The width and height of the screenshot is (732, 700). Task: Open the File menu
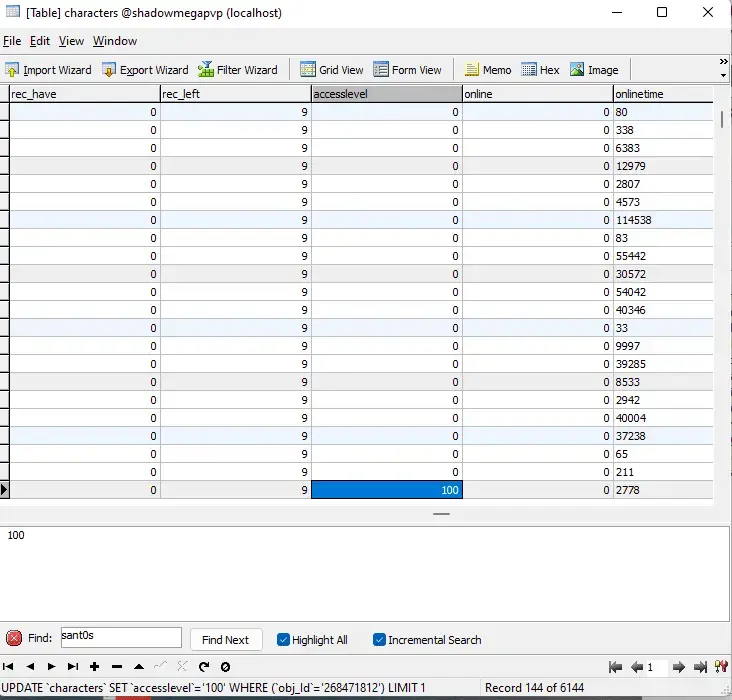pyautogui.click(x=12, y=41)
